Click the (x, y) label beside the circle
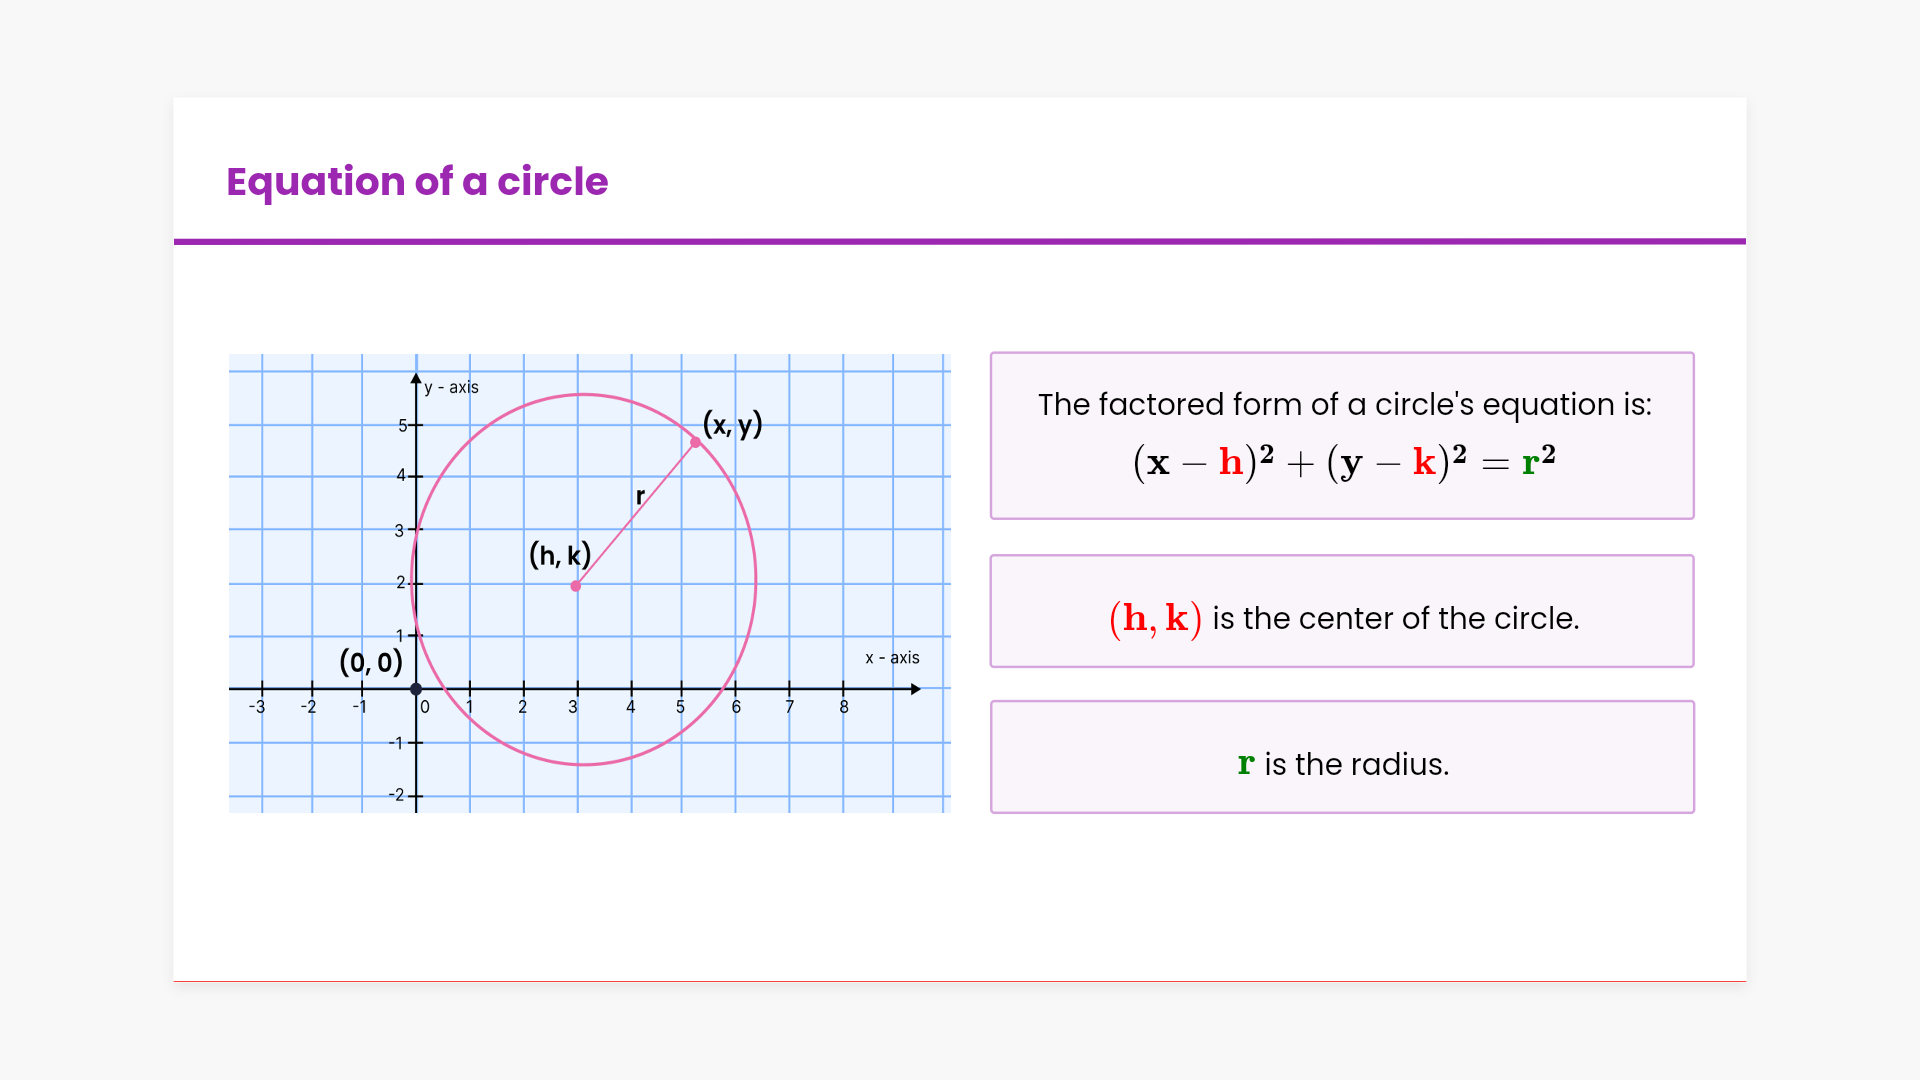This screenshot has height=1080, width=1920. [733, 424]
